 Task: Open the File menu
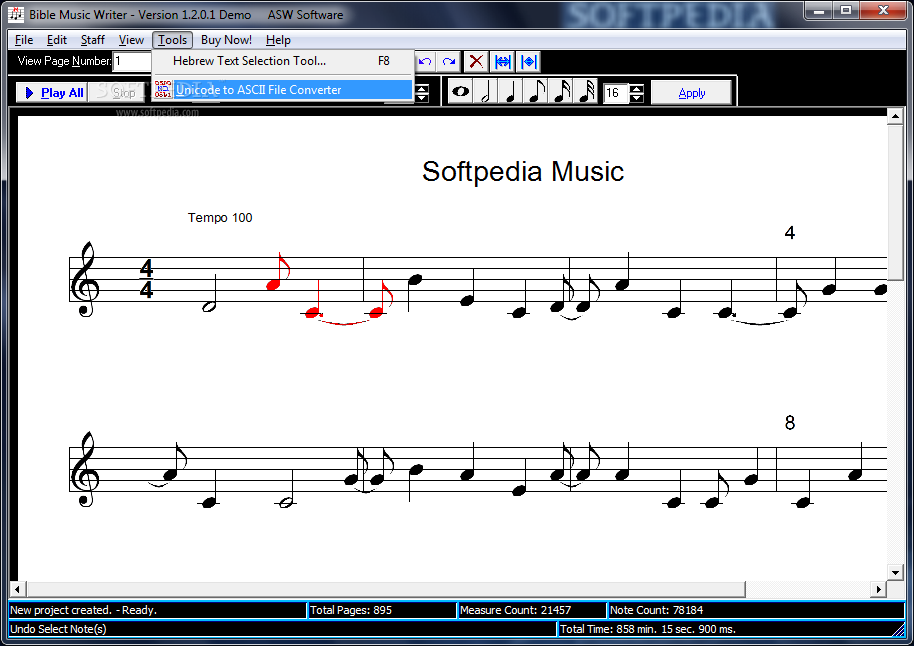(x=24, y=40)
